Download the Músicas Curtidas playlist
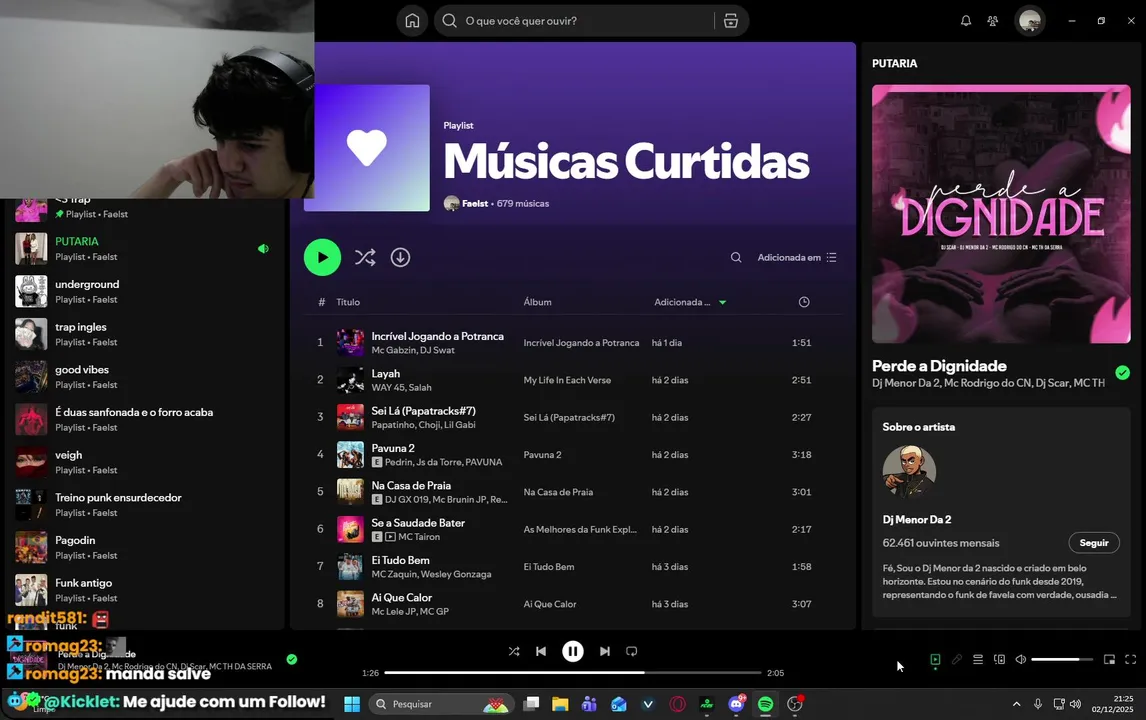The width and height of the screenshot is (1146, 720). [401, 257]
